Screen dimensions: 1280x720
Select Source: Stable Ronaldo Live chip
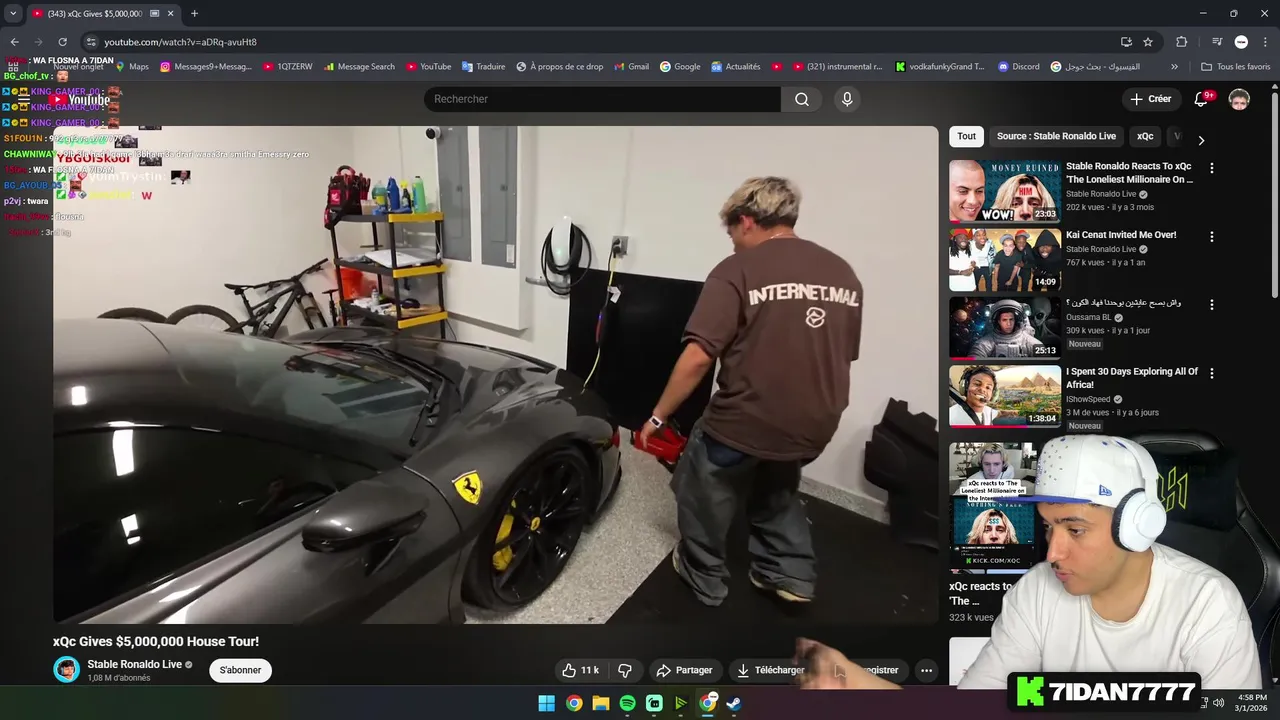(1056, 136)
